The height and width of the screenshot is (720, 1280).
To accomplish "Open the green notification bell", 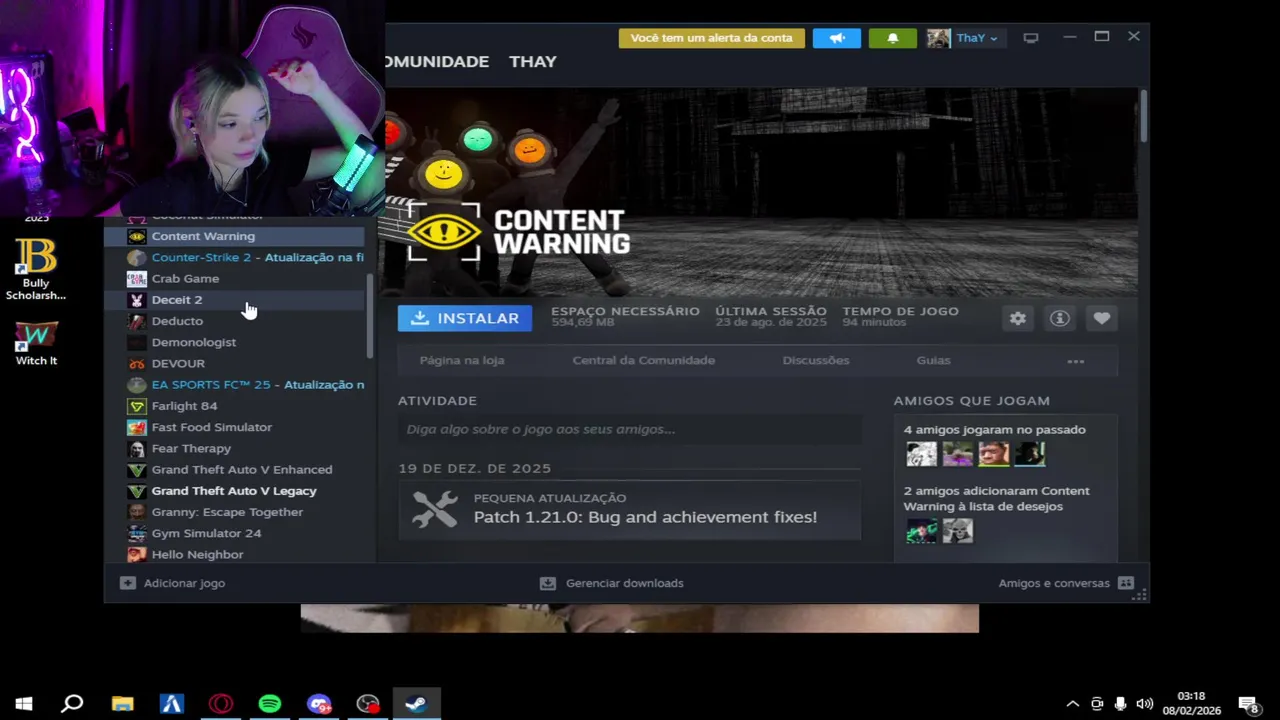I will coord(892,38).
